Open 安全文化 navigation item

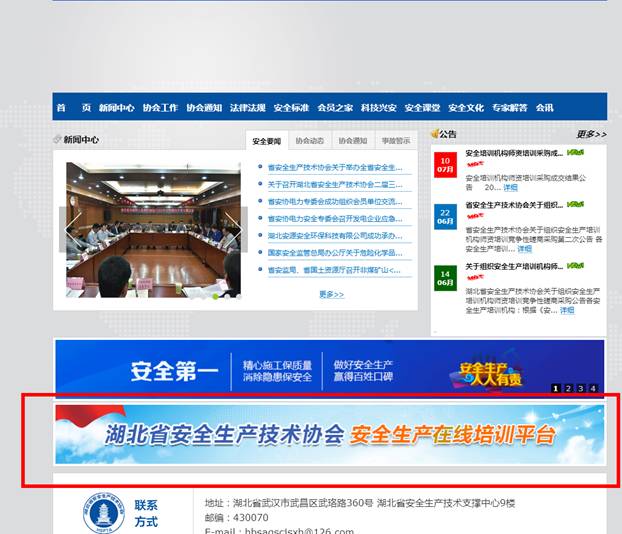[x=466, y=108]
